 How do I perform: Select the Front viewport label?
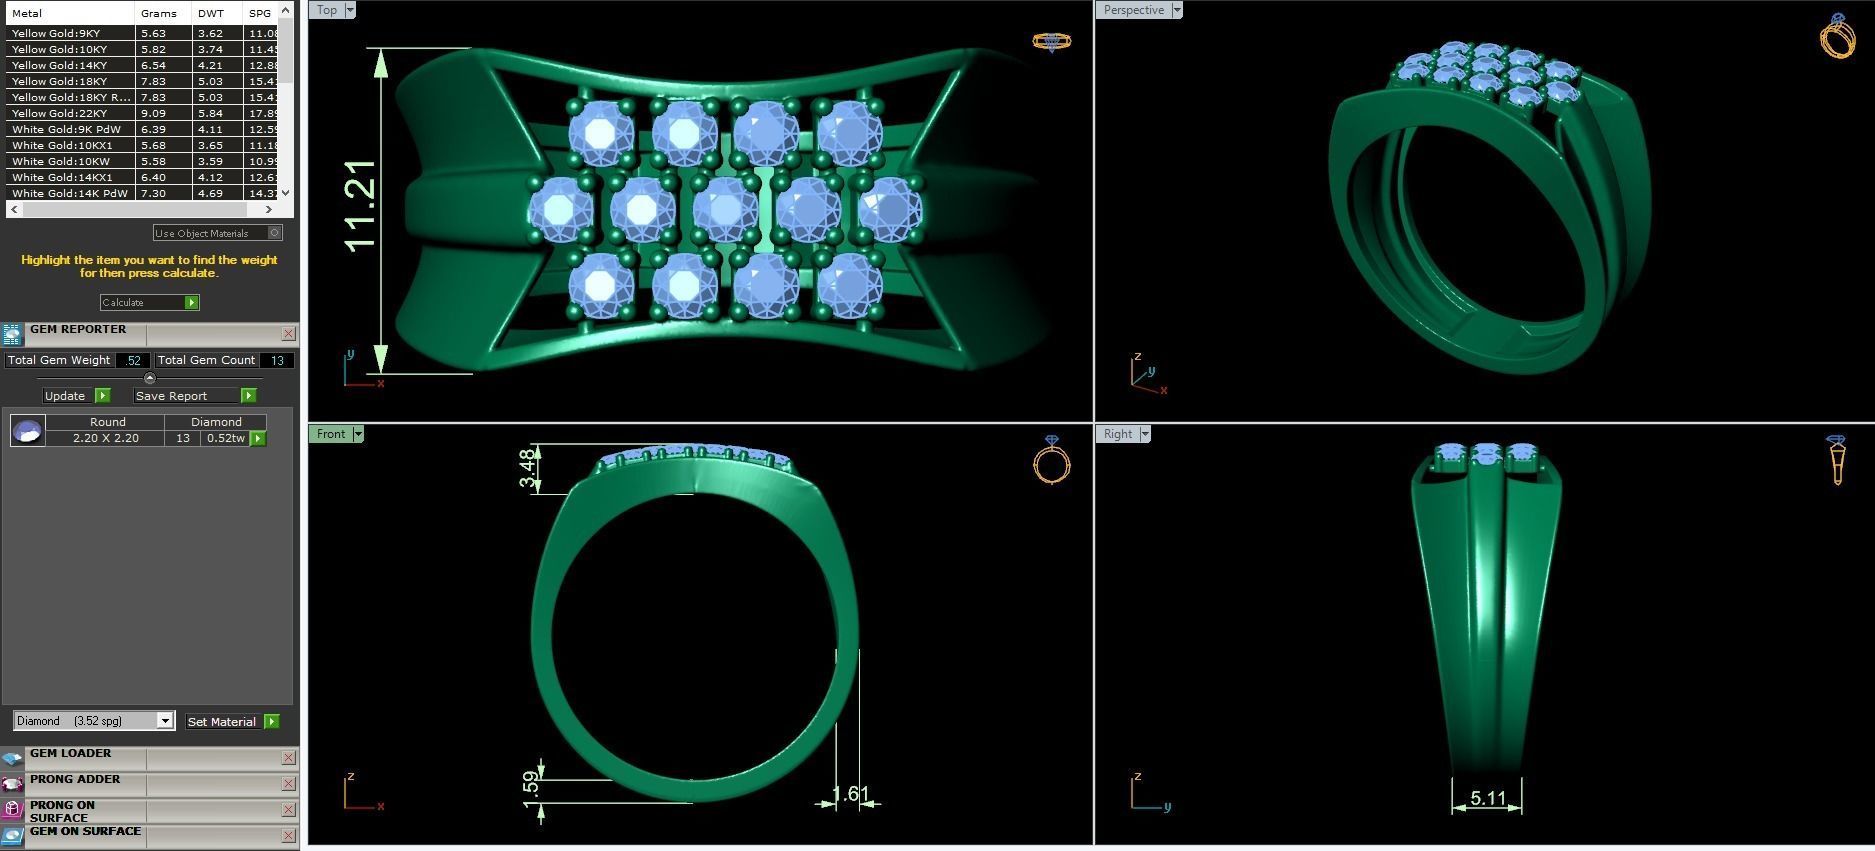pos(330,434)
